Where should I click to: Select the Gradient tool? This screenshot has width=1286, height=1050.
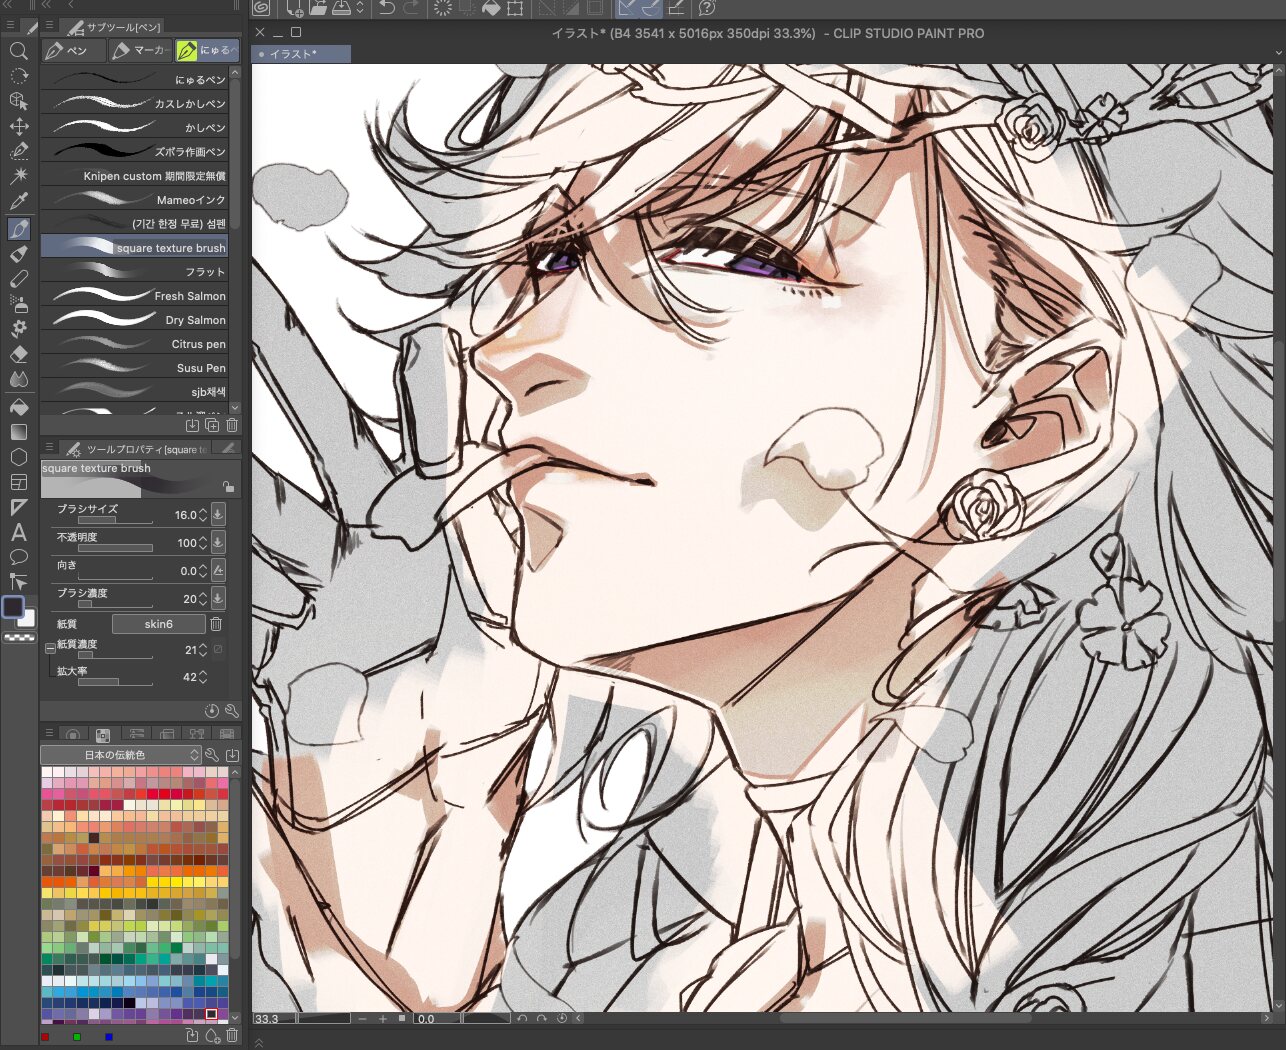click(x=18, y=432)
